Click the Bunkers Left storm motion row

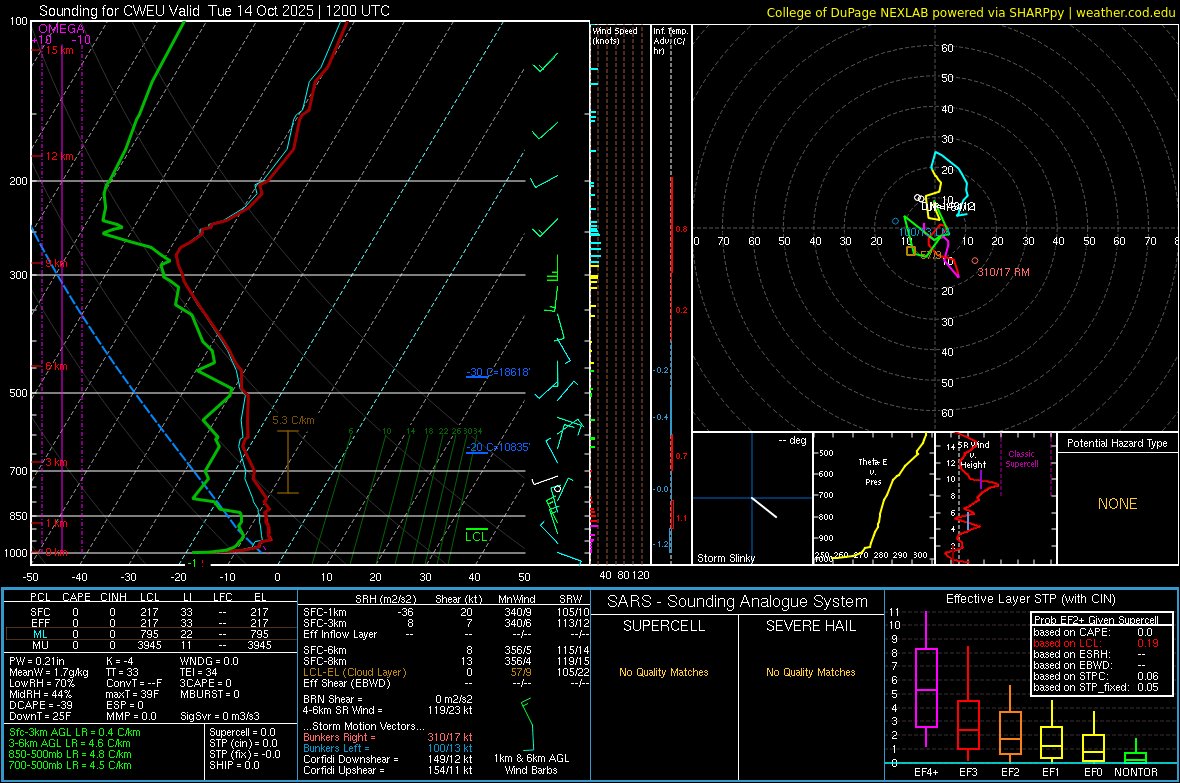[388, 748]
